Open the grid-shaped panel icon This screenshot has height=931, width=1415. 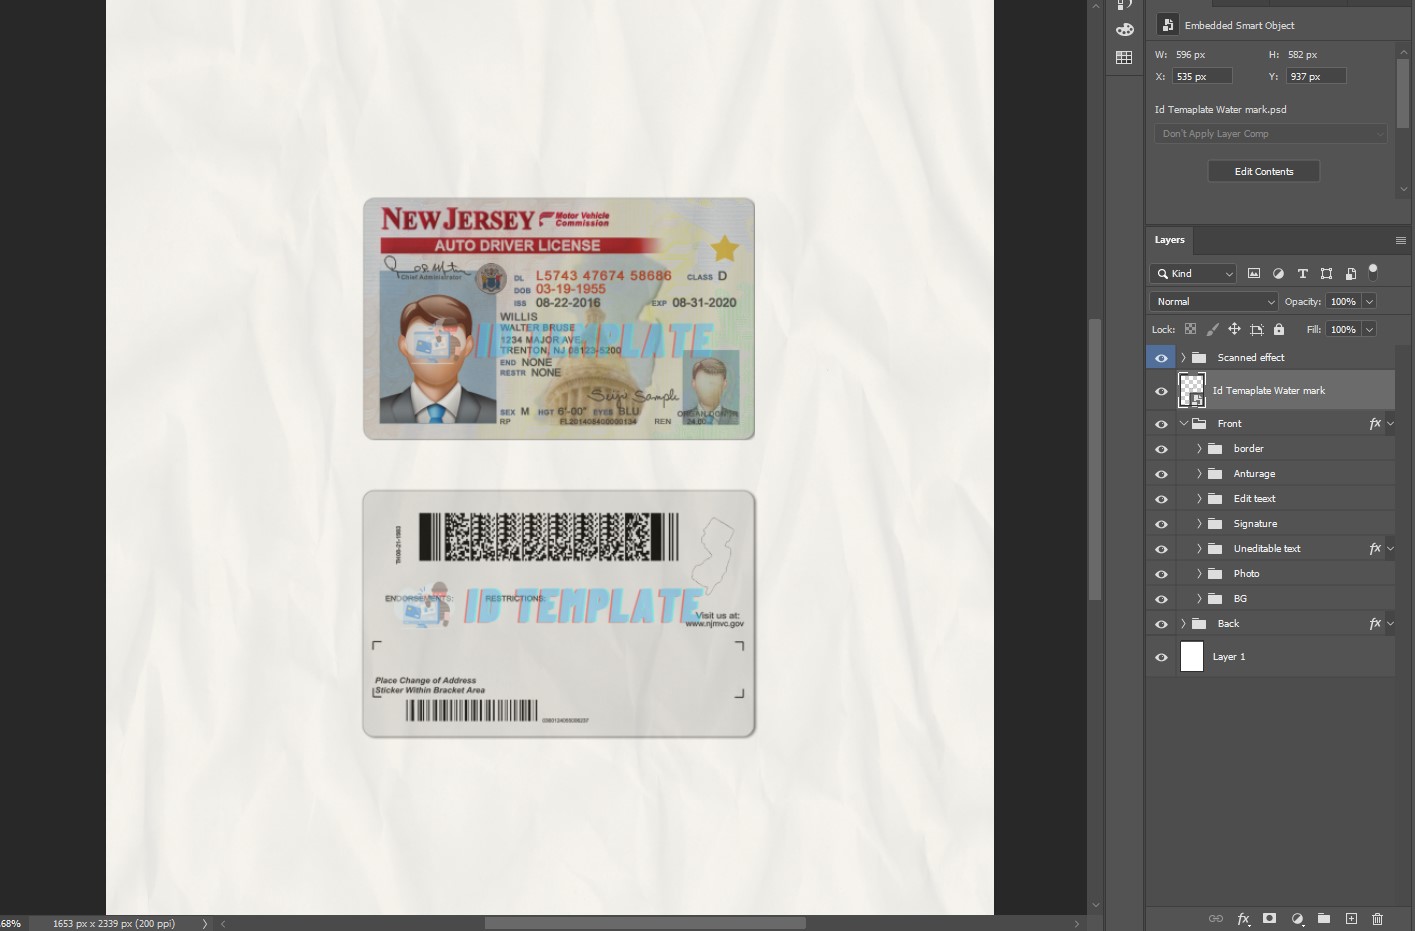pyautogui.click(x=1124, y=58)
